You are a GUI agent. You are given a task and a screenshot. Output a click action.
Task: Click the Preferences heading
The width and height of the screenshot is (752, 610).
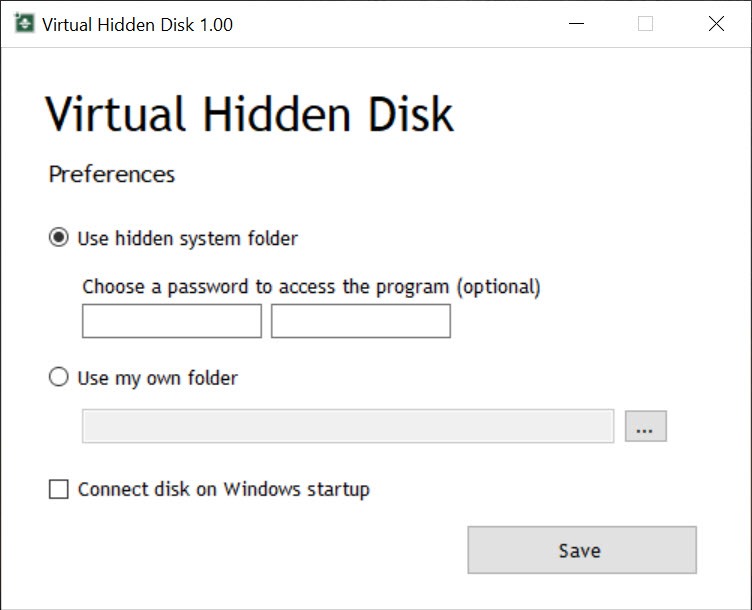tap(112, 174)
